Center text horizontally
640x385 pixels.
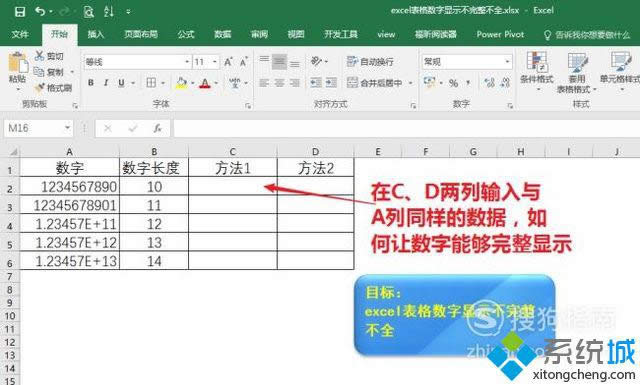[x=279, y=83]
